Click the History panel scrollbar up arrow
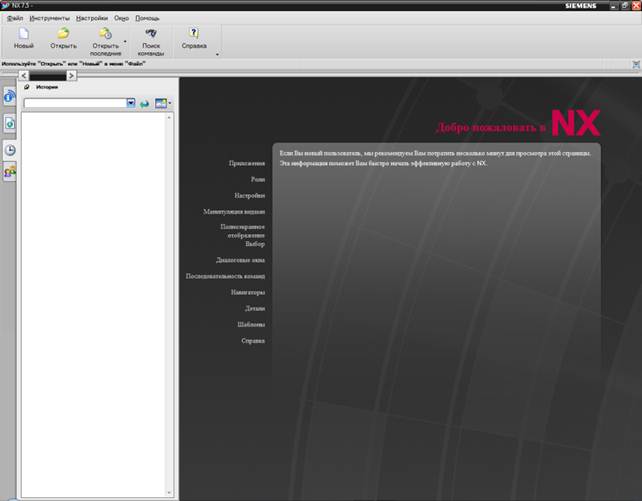The height and width of the screenshot is (501, 642). coord(169,117)
